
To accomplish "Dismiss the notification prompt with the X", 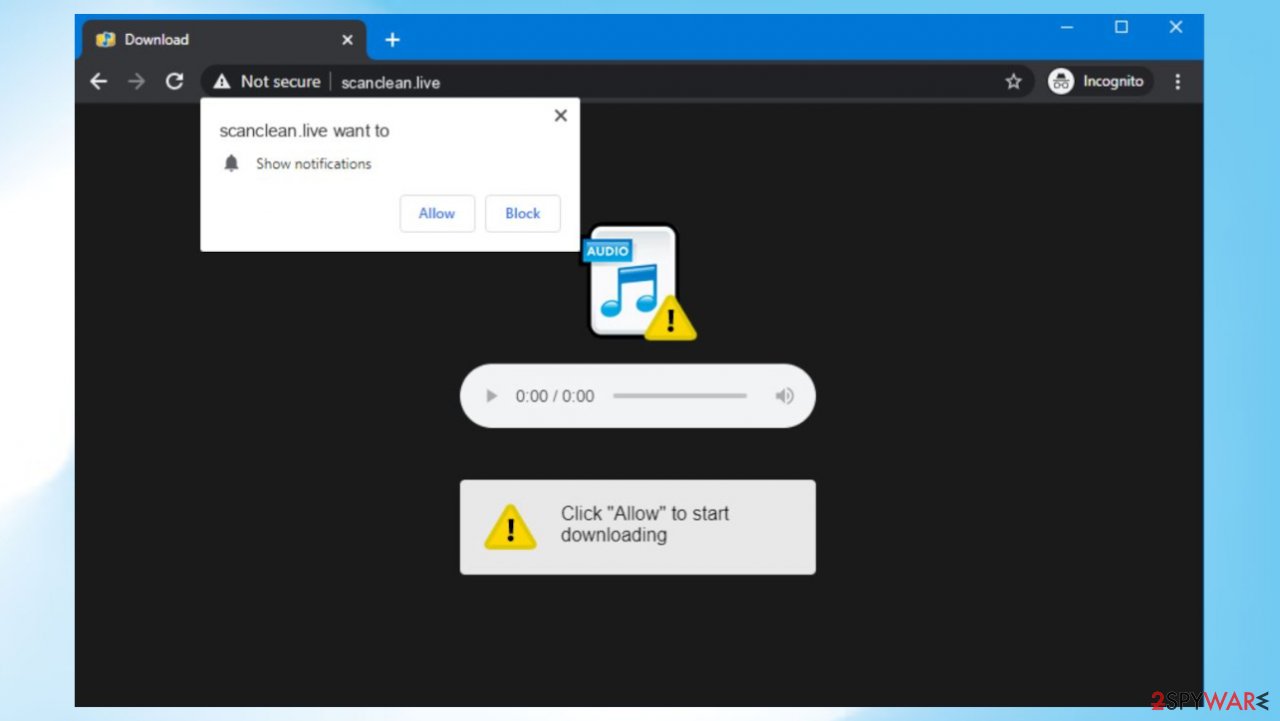I will pos(560,115).
